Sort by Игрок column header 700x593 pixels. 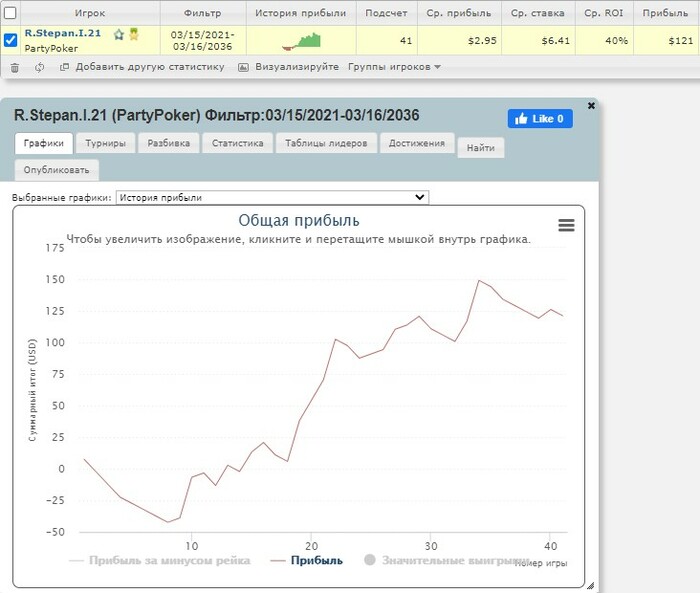point(90,13)
